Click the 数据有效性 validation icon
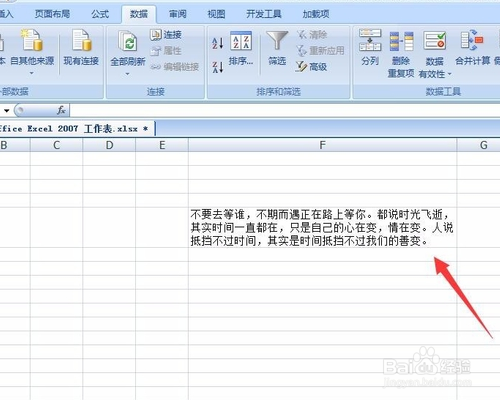 435,41
